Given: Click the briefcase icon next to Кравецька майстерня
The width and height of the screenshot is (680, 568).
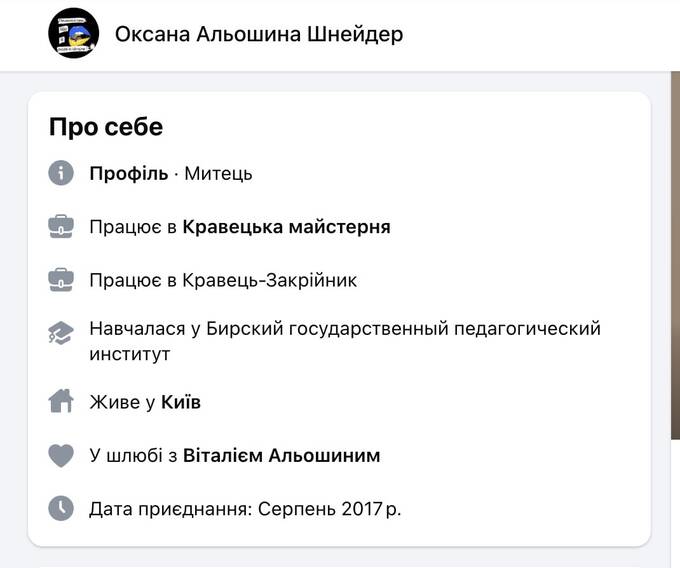Looking at the screenshot, I should 62,227.
